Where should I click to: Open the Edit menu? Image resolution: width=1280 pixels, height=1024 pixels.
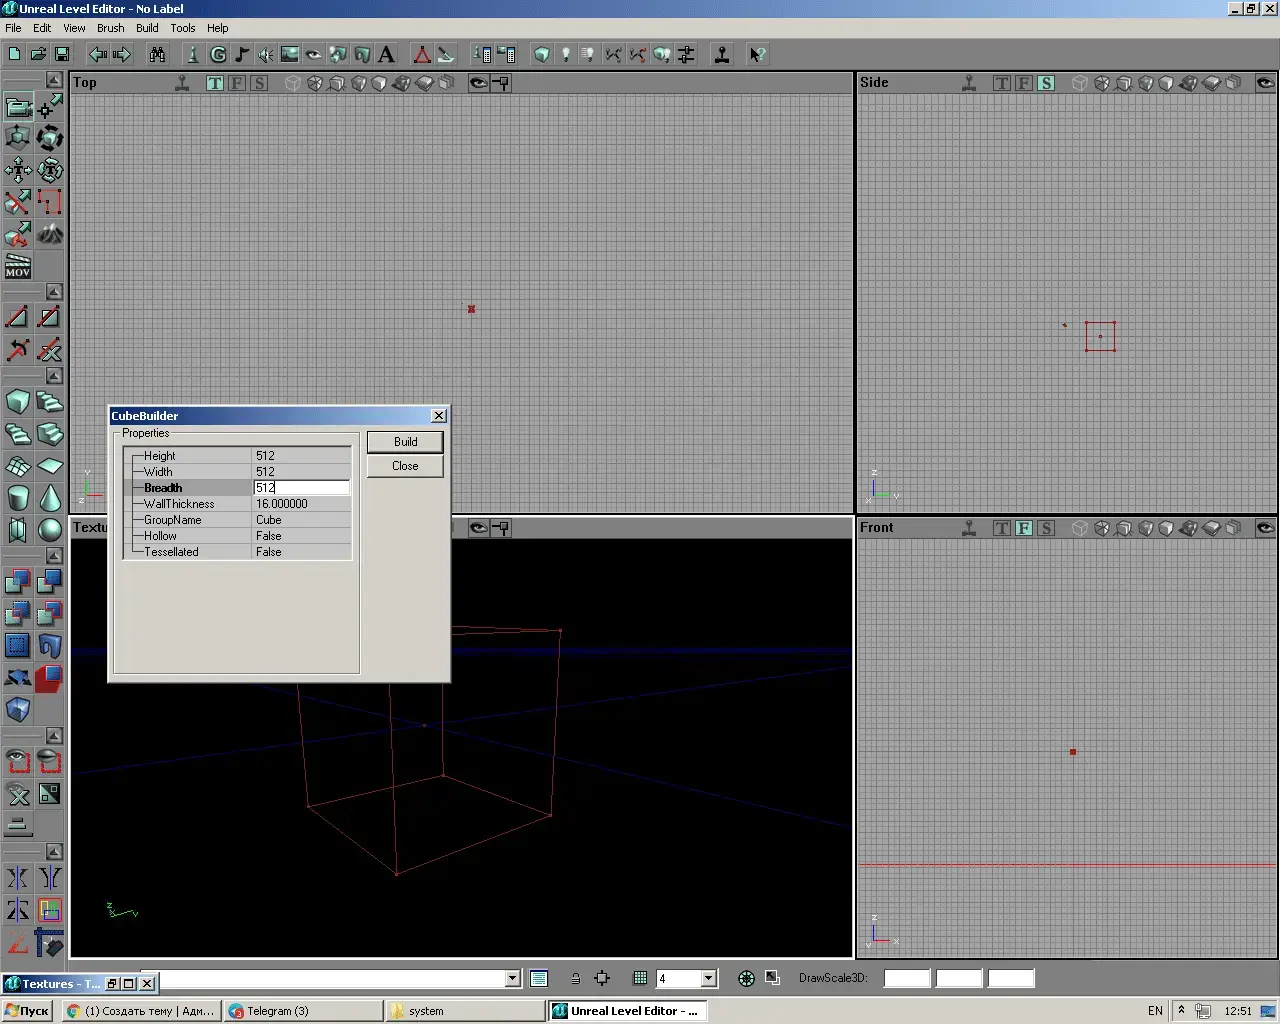(42, 28)
